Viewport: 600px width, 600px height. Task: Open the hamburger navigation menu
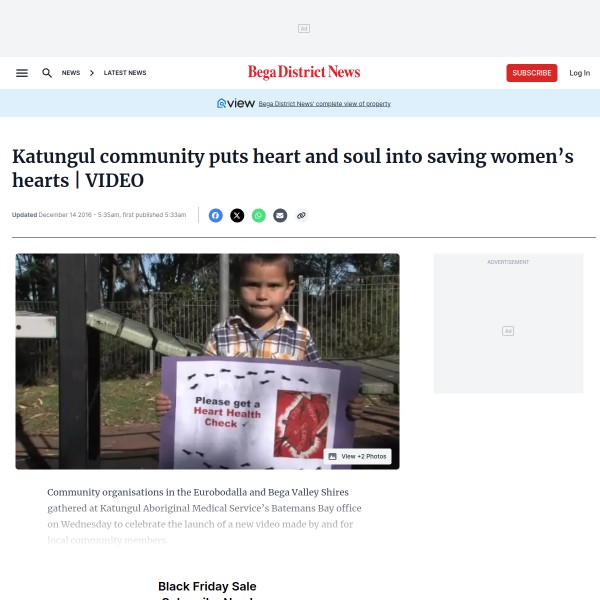pyautogui.click(x=22, y=73)
